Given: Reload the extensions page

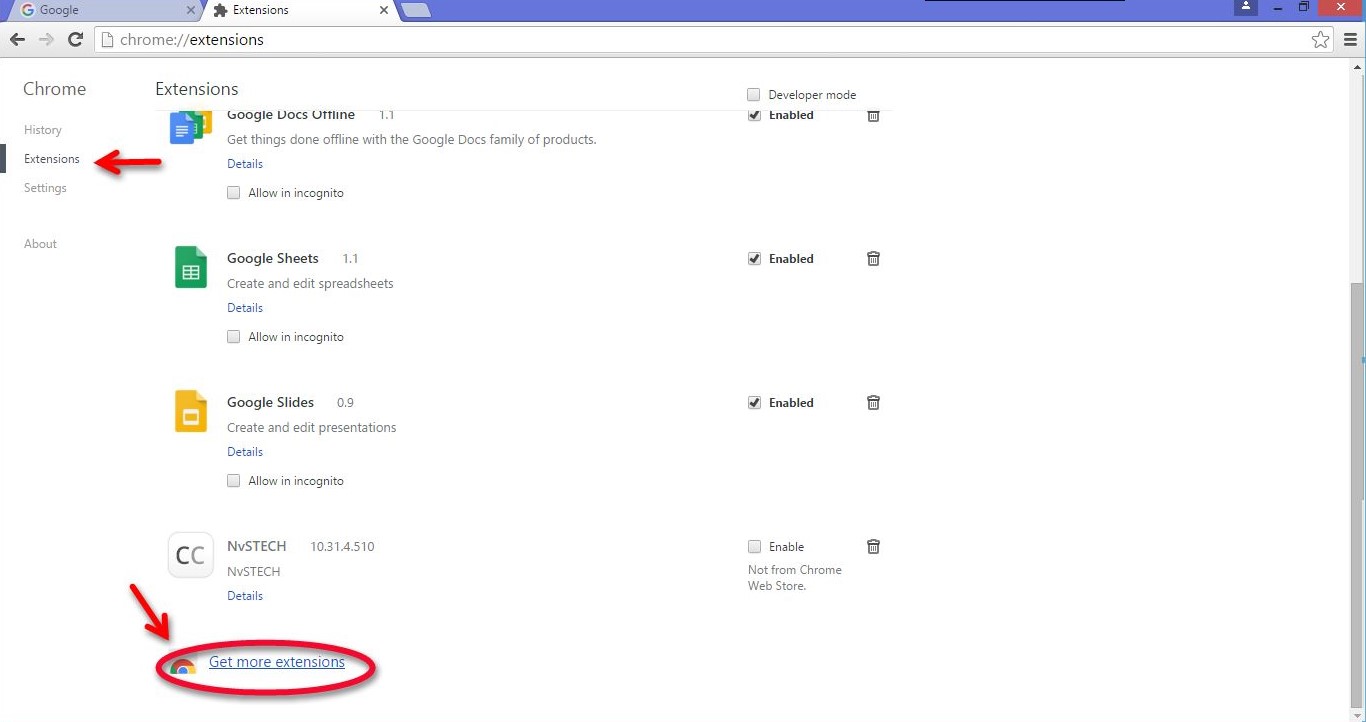Looking at the screenshot, I should [x=75, y=40].
